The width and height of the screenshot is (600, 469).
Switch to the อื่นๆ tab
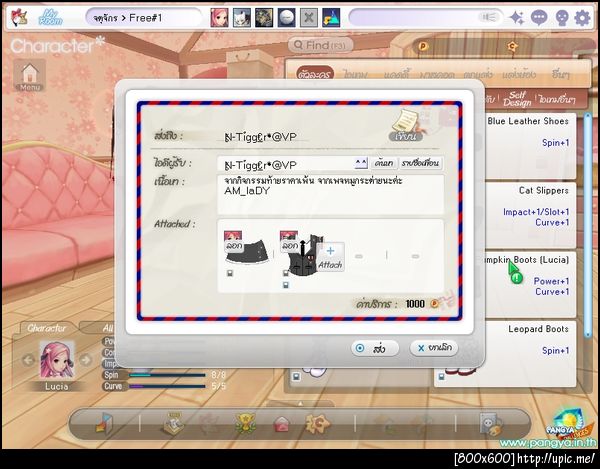pyautogui.click(x=561, y=74)
